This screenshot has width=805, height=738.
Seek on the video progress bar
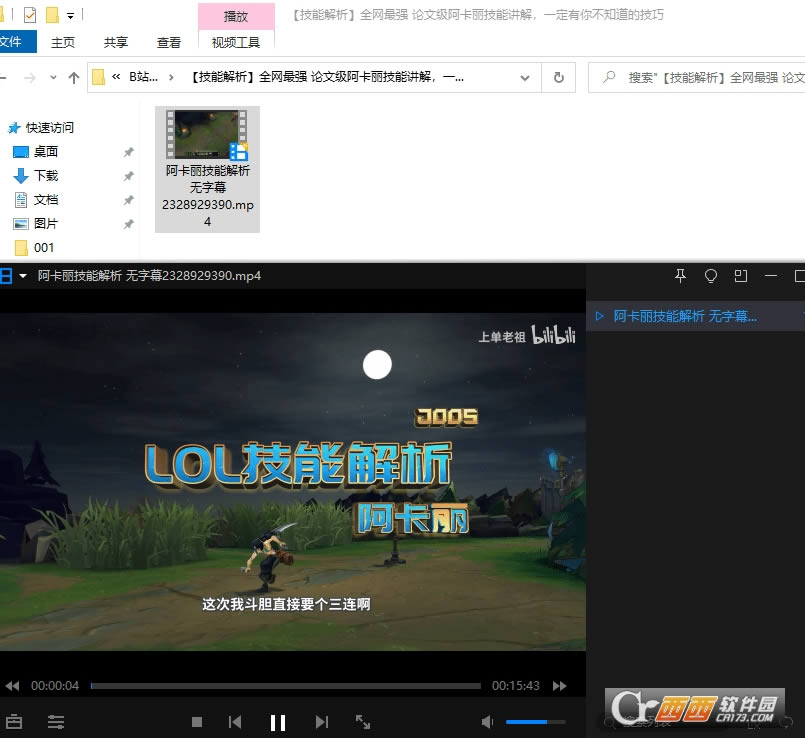[285, 686]
